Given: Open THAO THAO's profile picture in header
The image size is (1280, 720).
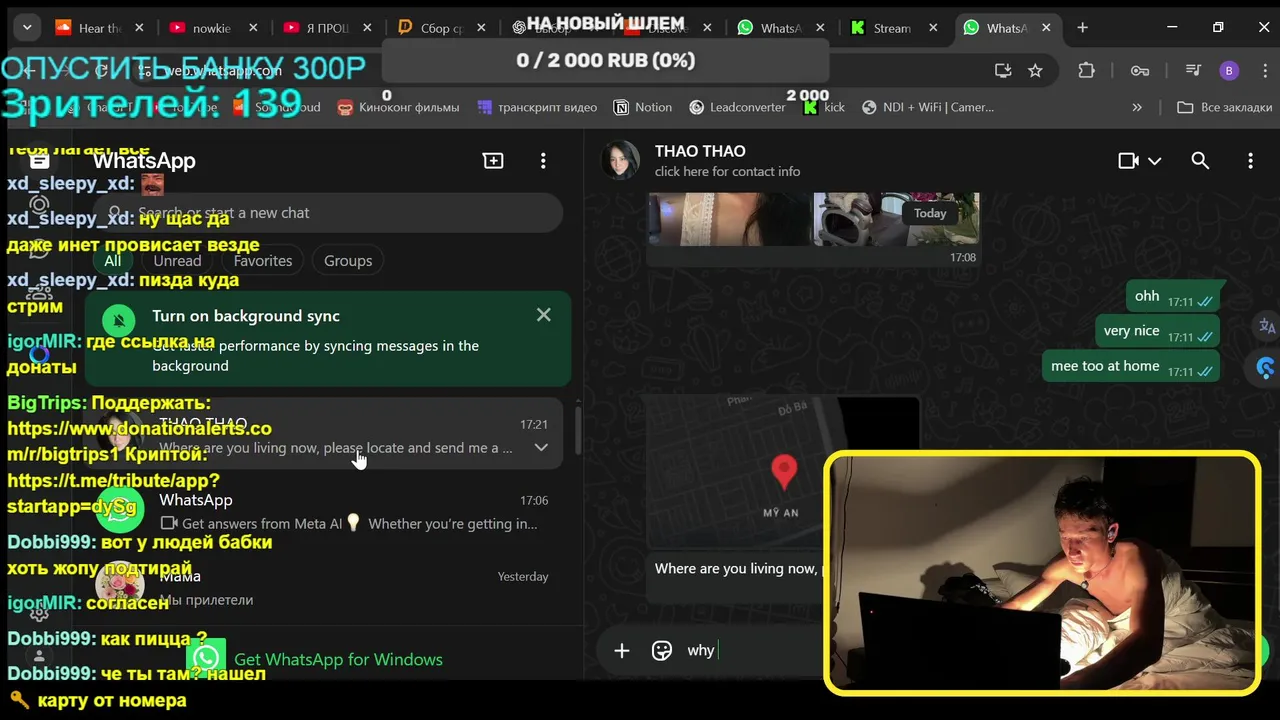Looking at the screenshot, I should pyautogui.click(x=620, y=160).
